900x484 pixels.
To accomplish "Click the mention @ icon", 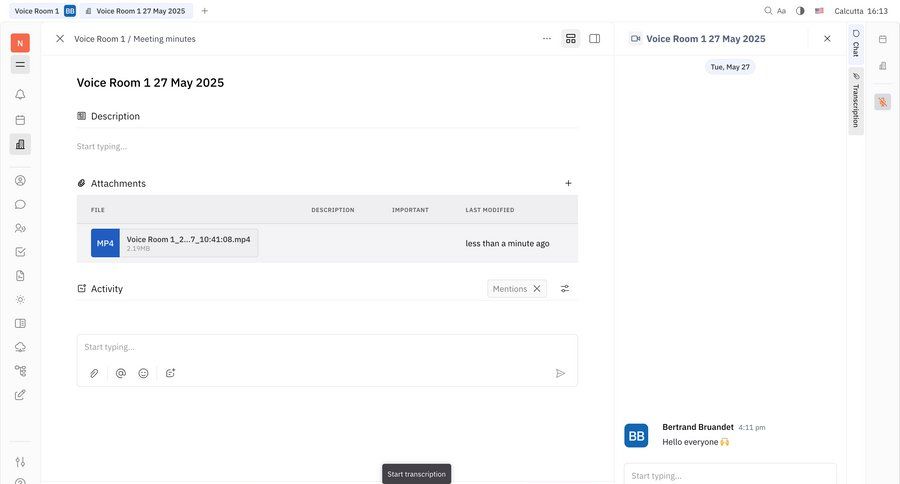I will click(121, 373).
